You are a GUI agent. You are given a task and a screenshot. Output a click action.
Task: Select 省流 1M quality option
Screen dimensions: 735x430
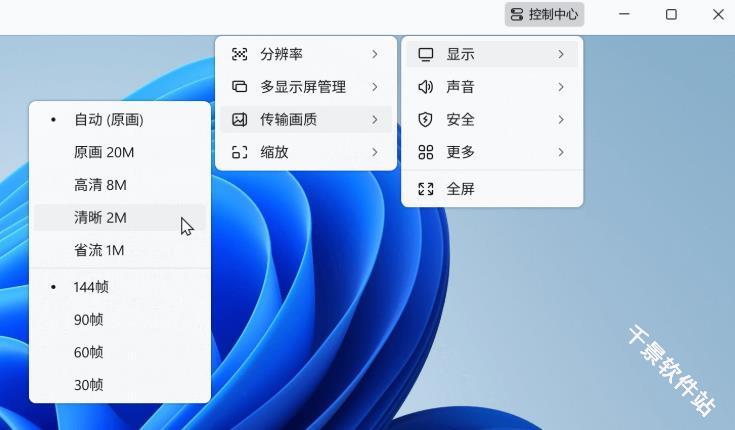[x=120, y=250]
